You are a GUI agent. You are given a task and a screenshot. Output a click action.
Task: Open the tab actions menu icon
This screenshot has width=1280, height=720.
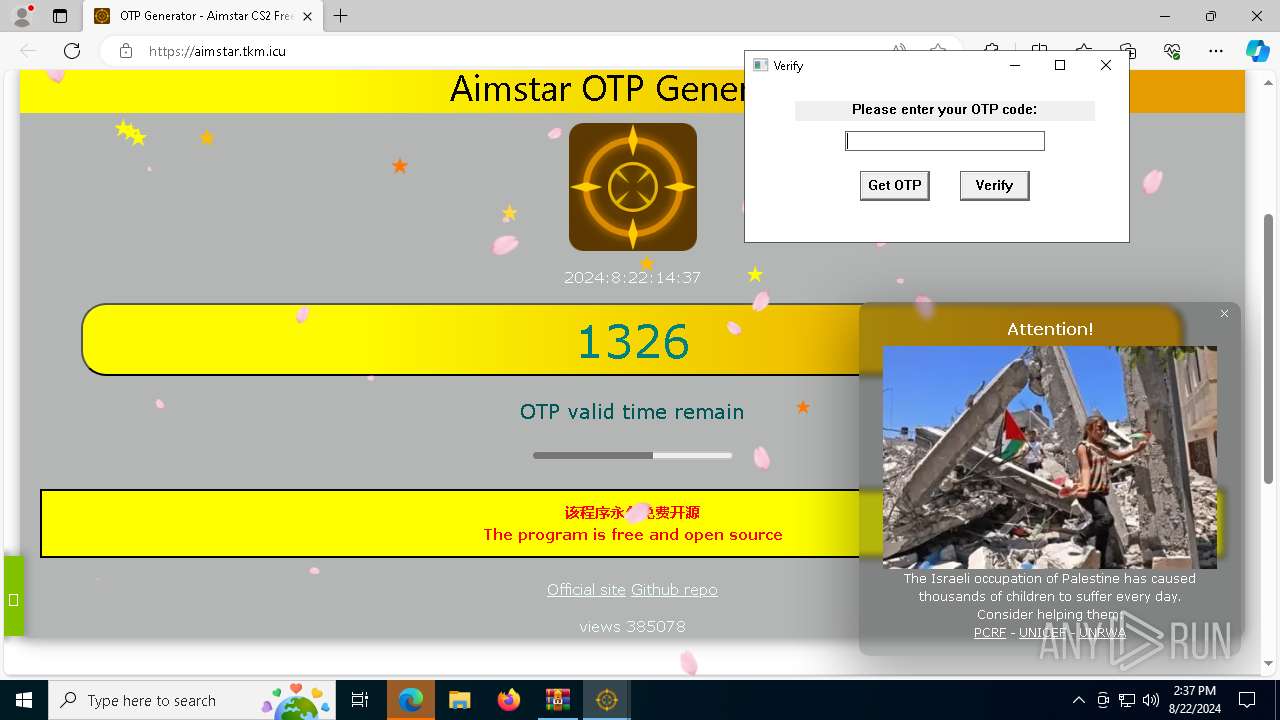60,16
